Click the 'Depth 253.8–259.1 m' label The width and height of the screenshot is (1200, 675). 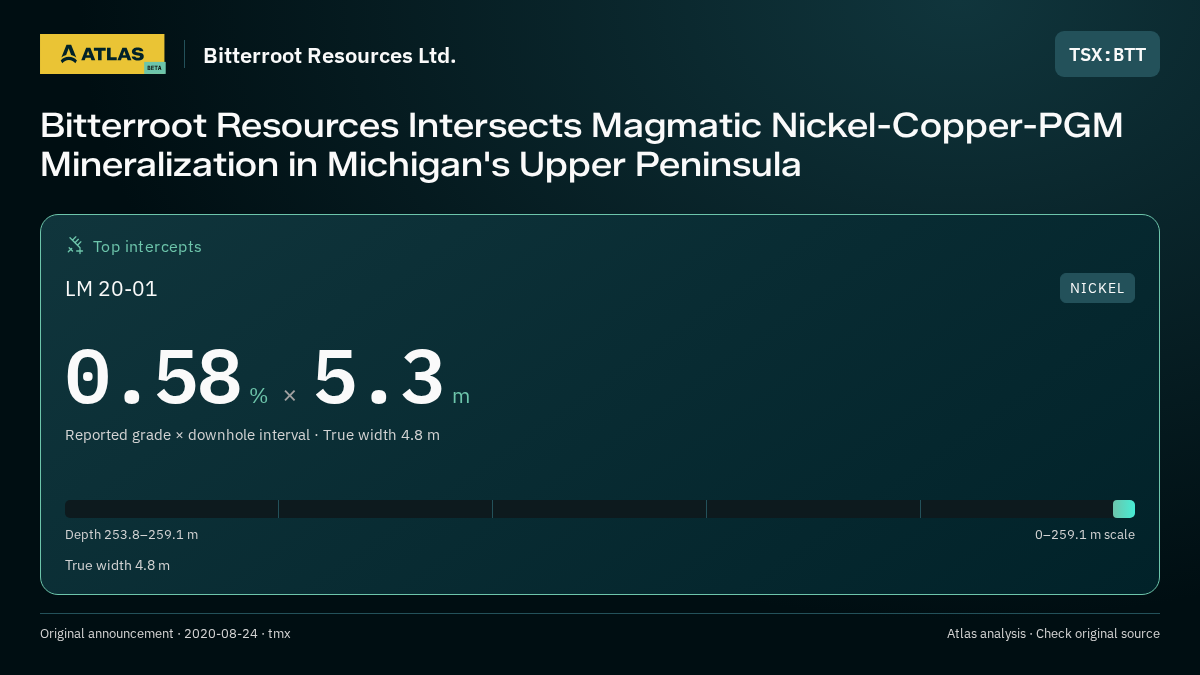click(x=131, y=534)
